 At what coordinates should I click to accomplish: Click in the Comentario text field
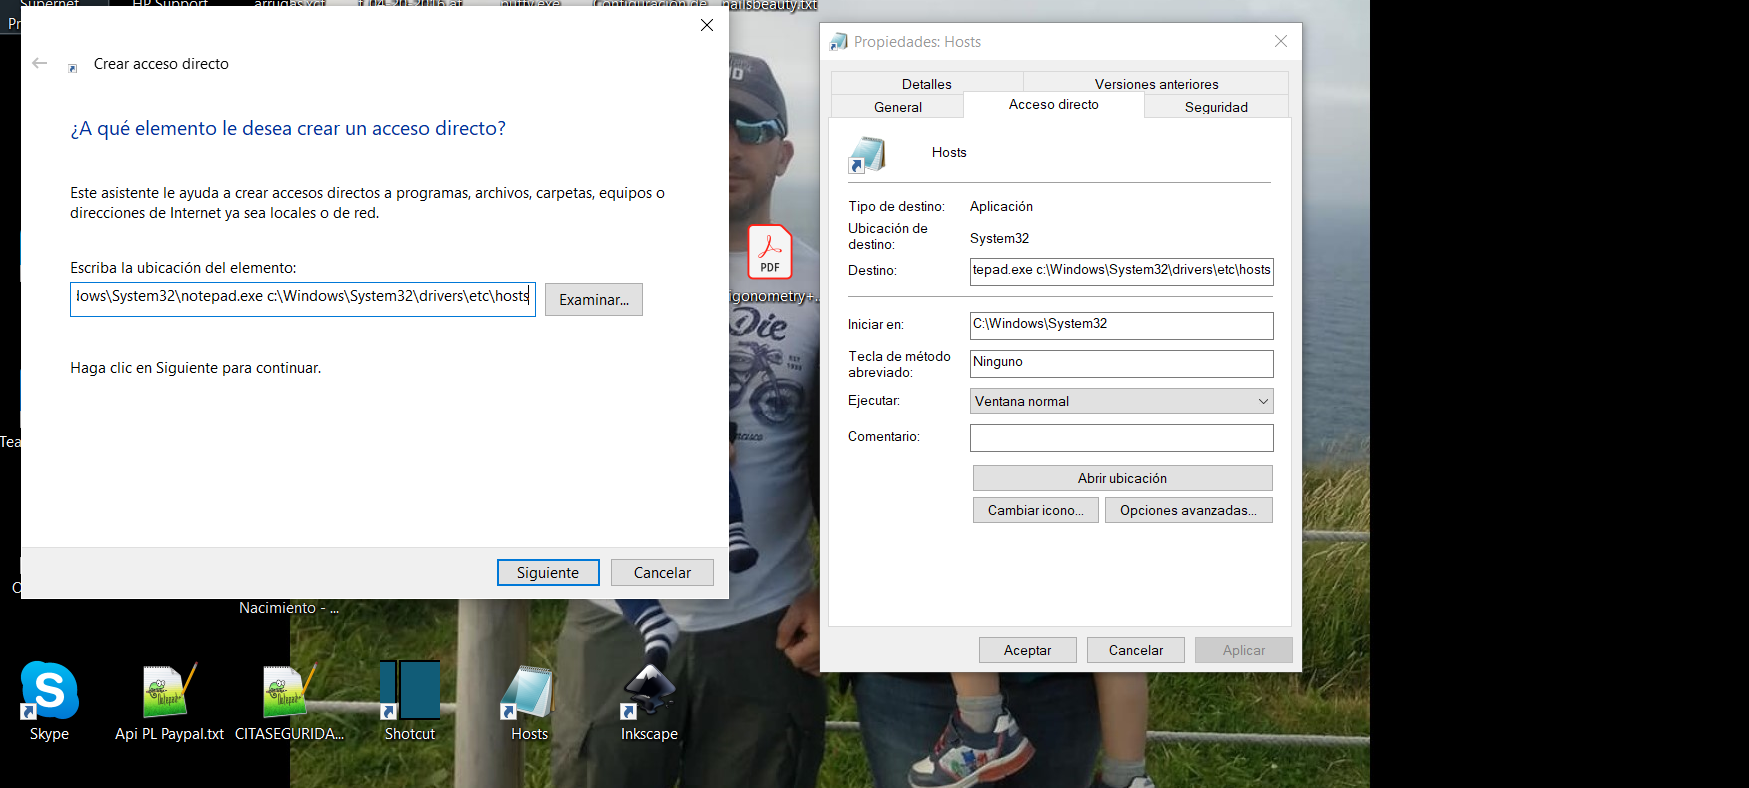(1121, 438)
